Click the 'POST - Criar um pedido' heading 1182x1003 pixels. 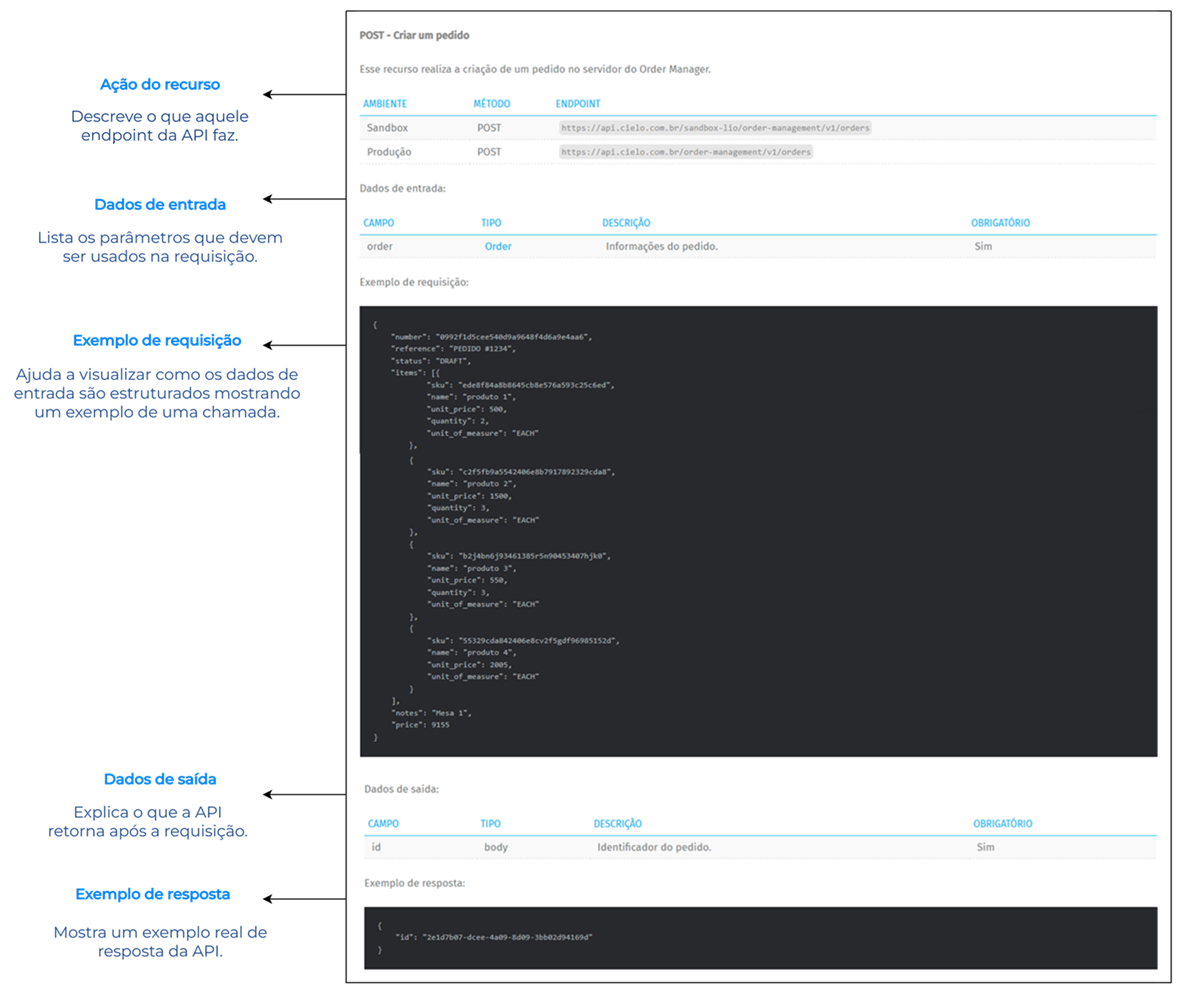[x=414, y=35]
